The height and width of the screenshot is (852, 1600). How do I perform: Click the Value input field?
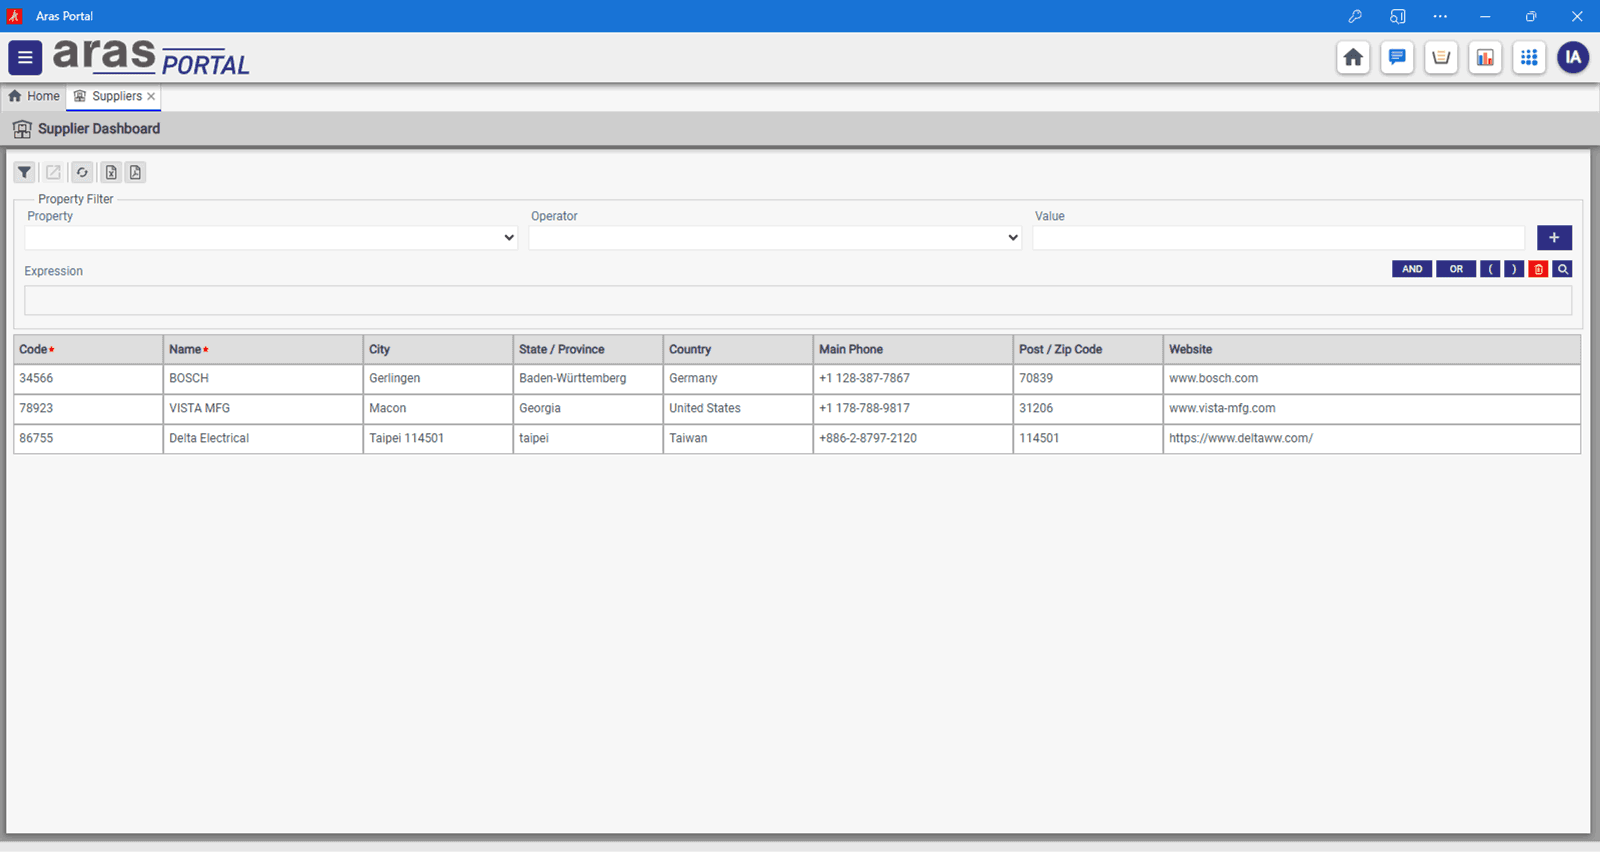click(1279, 238)
